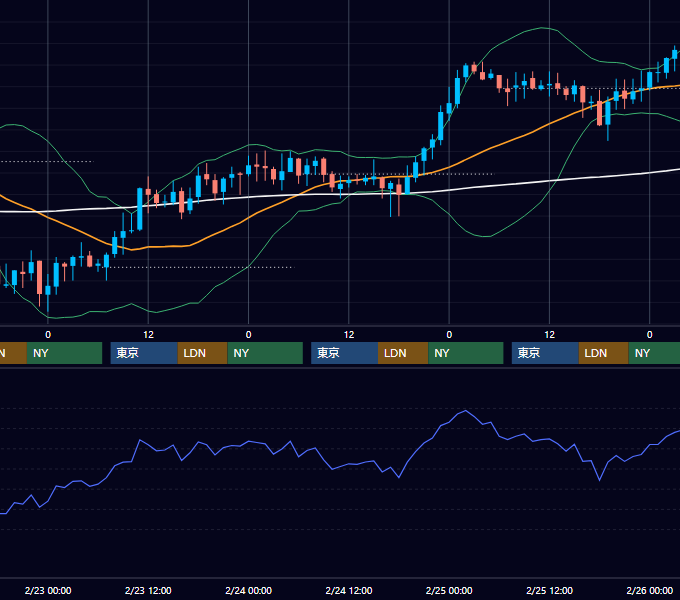680x600 pixels.
Task: Select the NY session block spanning 2/26 00:00
Action: (654, 353)
